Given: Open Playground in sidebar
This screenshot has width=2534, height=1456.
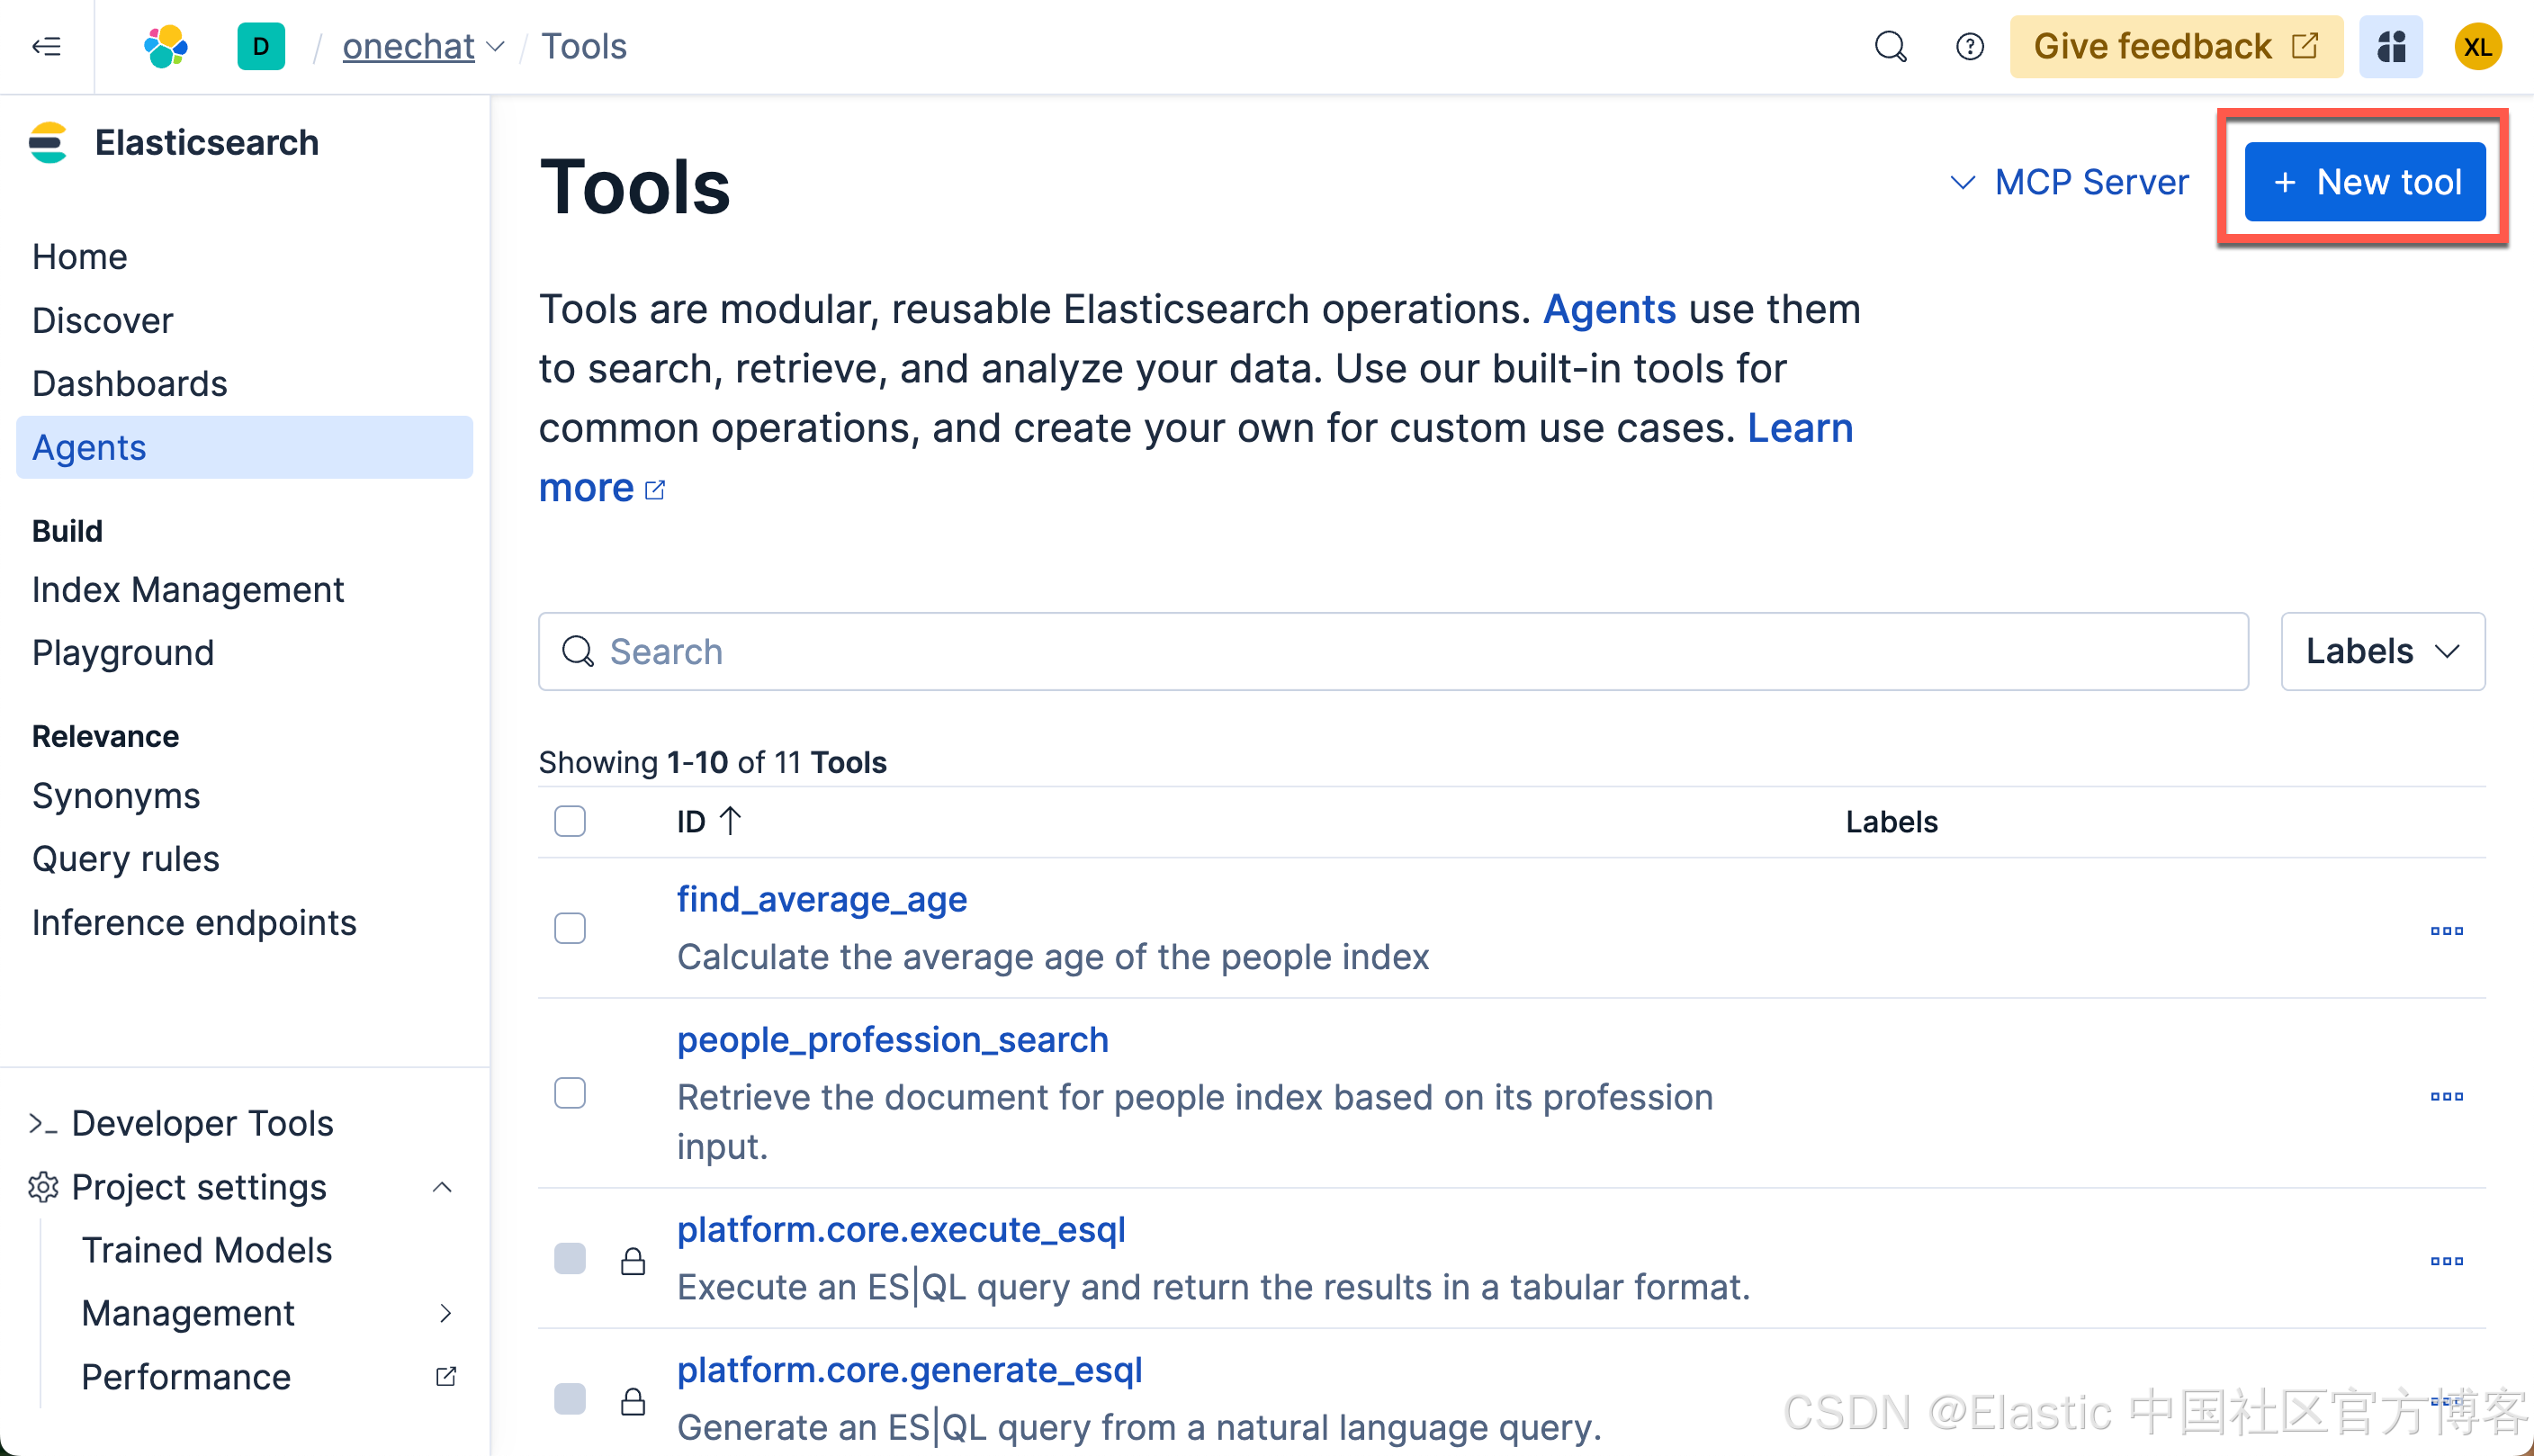Looking at the screenshot, I should [x=123, y=653].
